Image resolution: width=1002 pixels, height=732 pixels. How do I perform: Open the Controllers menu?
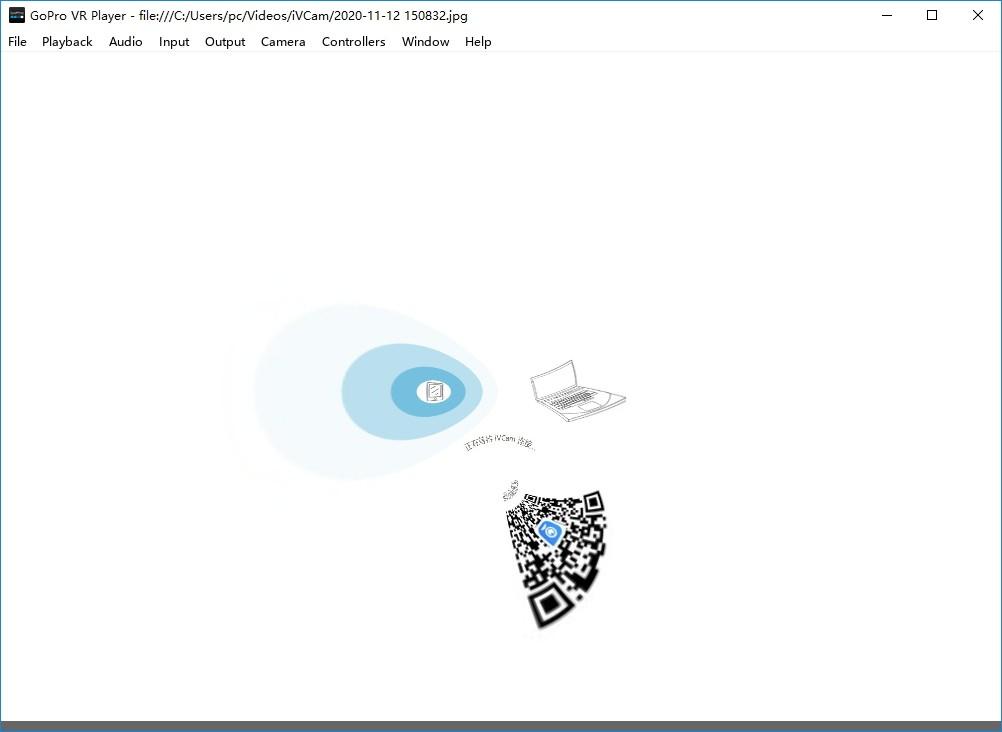tap(353, 42)
